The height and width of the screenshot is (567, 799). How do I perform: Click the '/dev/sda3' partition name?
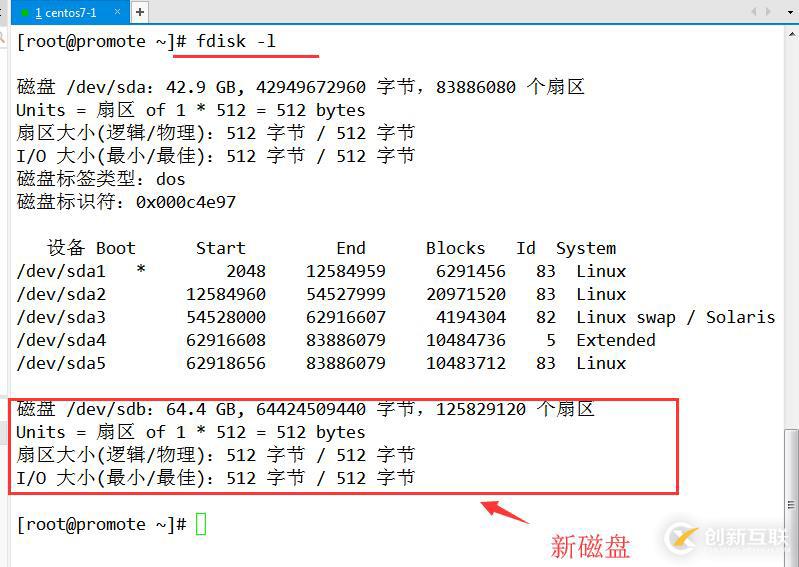(x=61, y=317)
